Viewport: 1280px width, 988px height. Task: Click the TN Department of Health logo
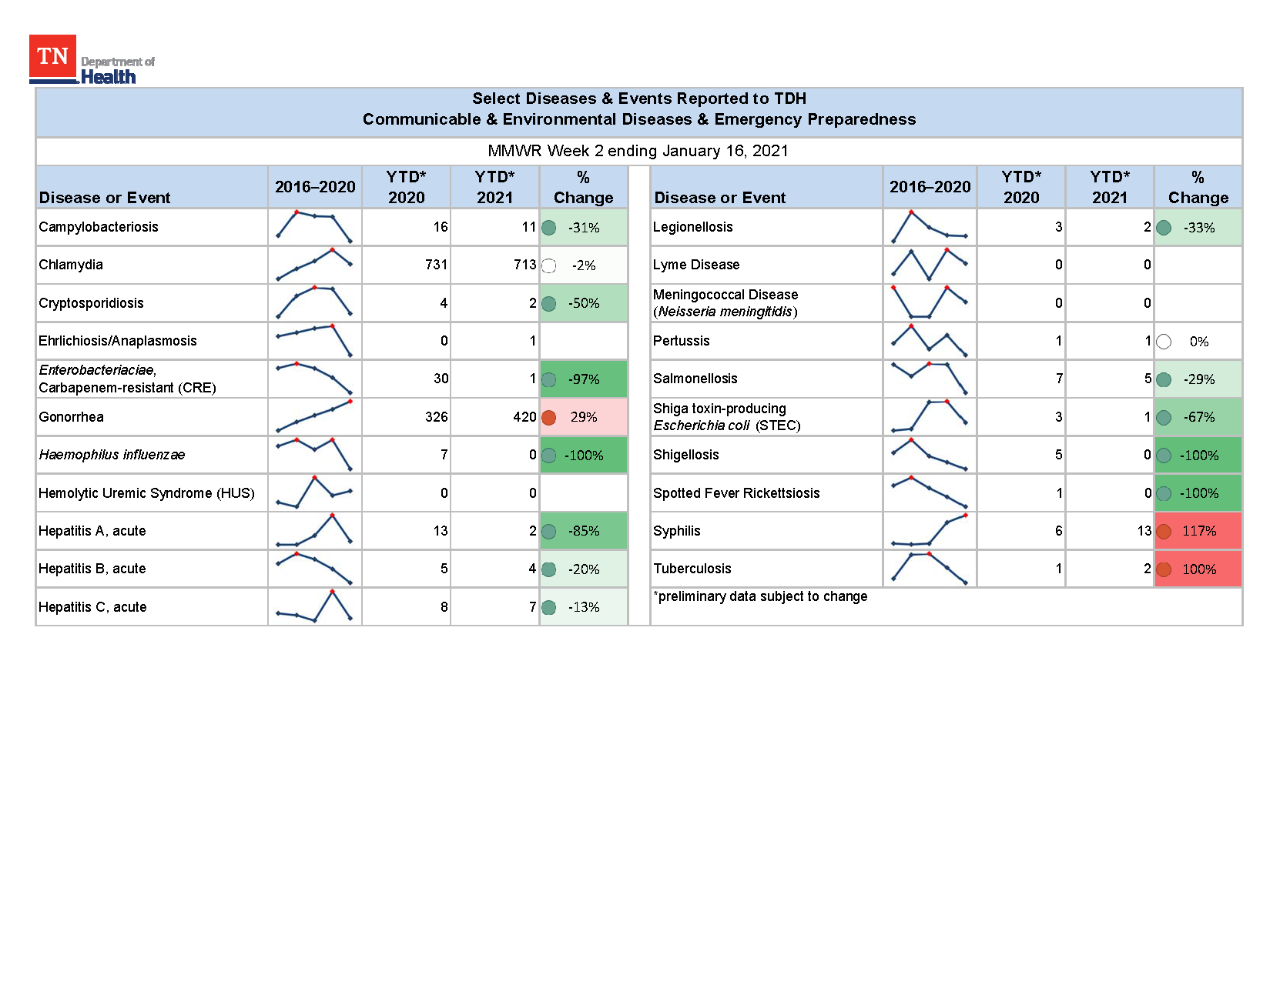92,60
